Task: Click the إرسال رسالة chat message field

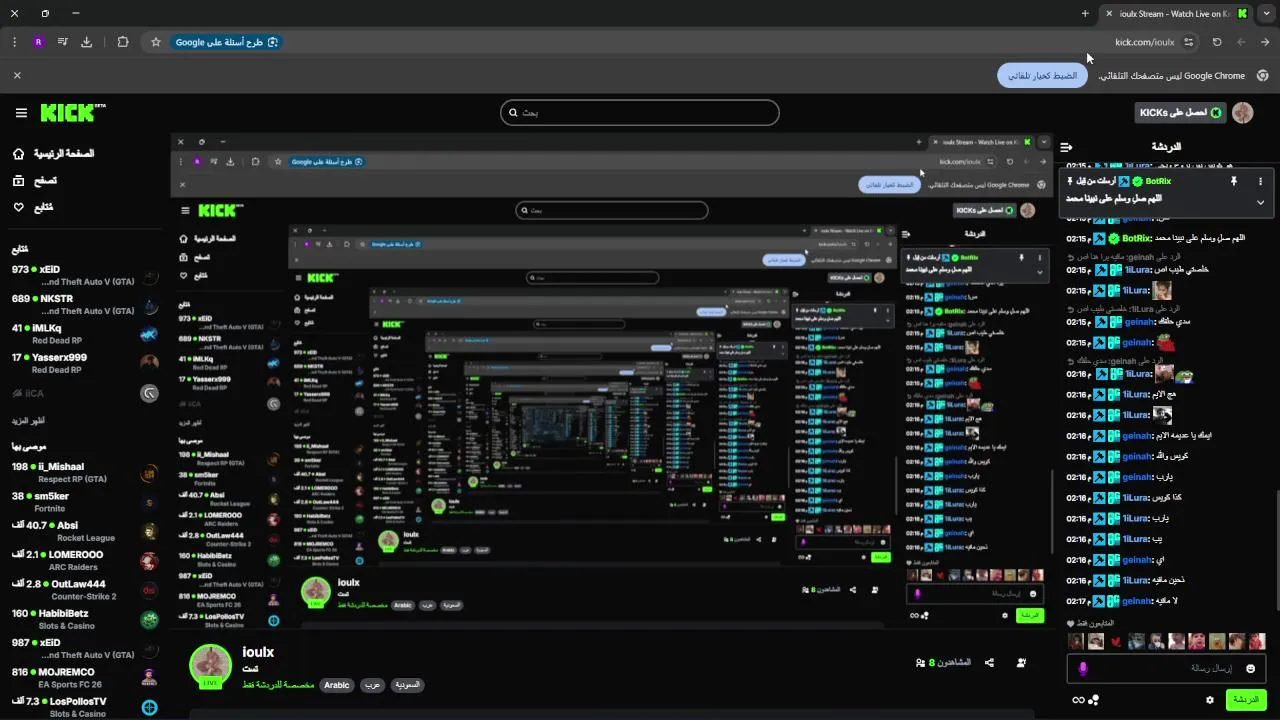Action: click(1167, 668)
